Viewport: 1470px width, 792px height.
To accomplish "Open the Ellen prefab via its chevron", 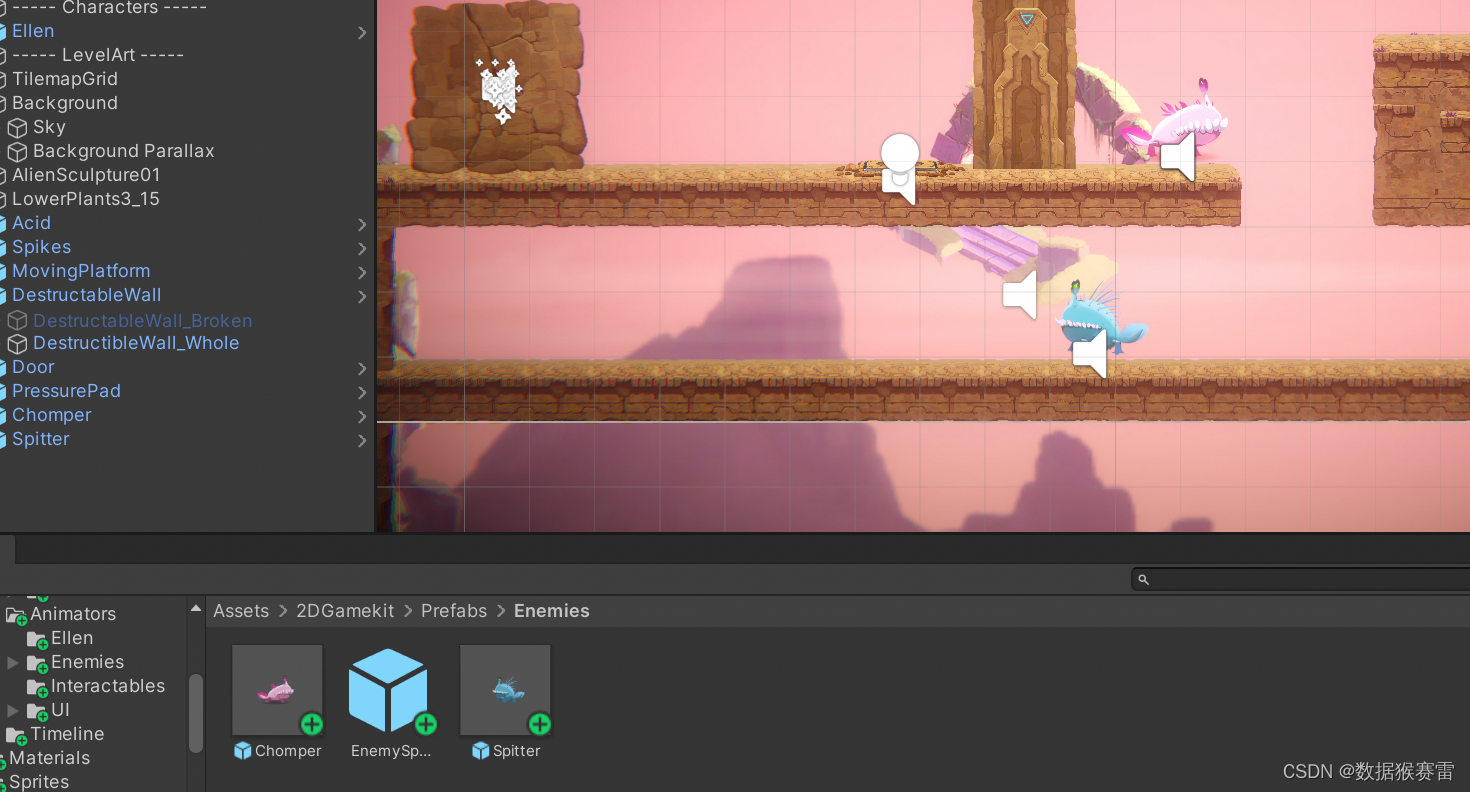I will pyautogui.click(x=362, y=33).
